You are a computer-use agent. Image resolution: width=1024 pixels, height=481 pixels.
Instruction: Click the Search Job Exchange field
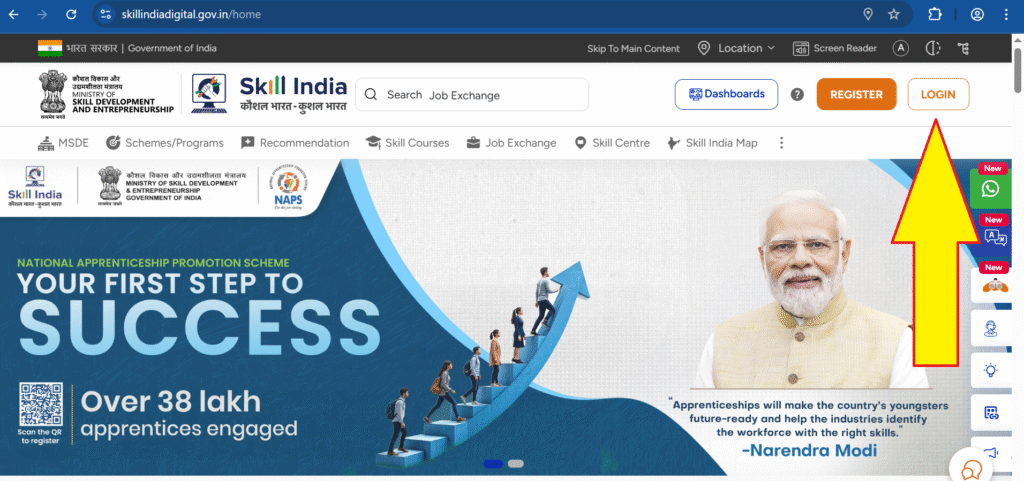[472, 95]
